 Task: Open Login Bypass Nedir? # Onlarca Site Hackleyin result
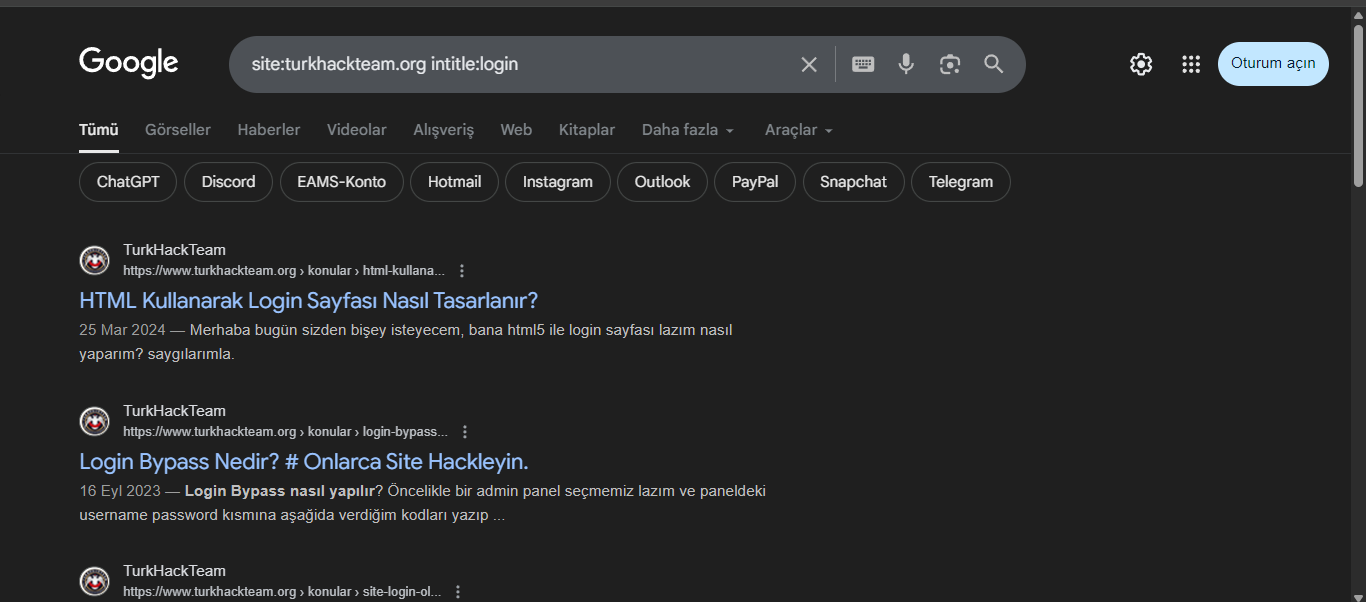tap(303, 461)
